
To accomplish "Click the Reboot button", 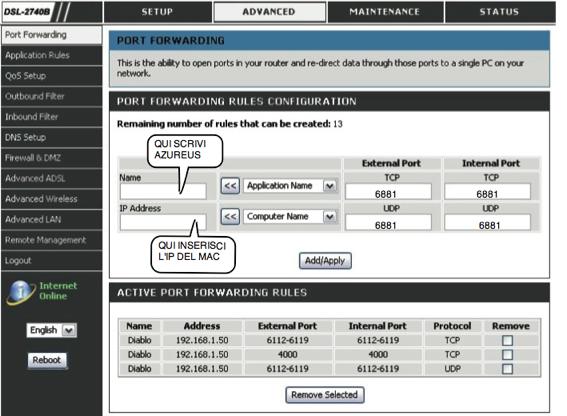I will point(47,360).
